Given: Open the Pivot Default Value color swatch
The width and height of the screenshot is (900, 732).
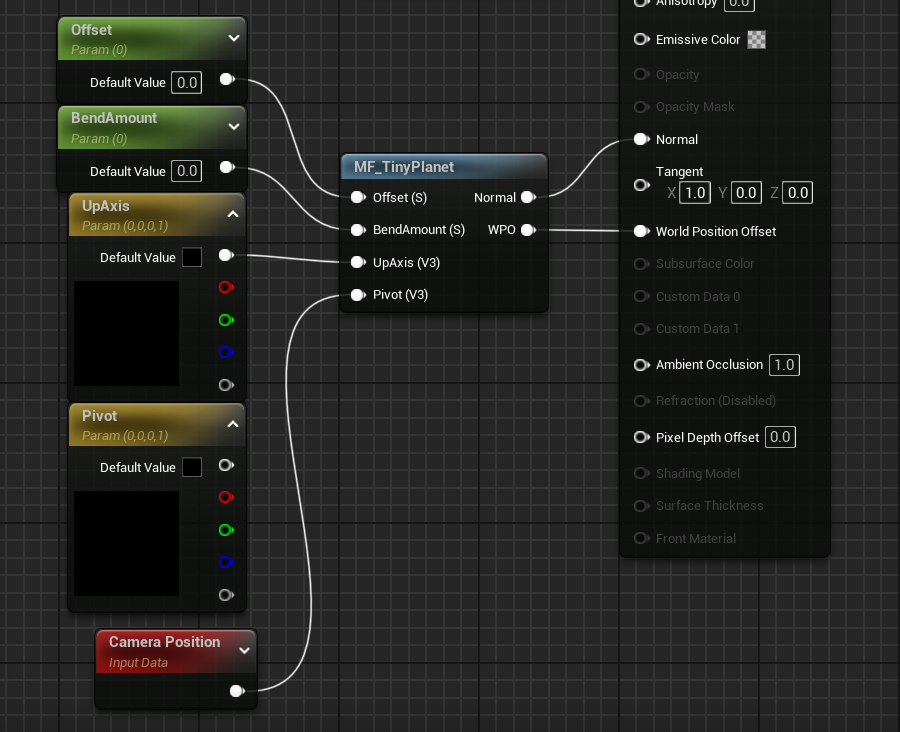Looking at the screenshot, I should 192,467.
